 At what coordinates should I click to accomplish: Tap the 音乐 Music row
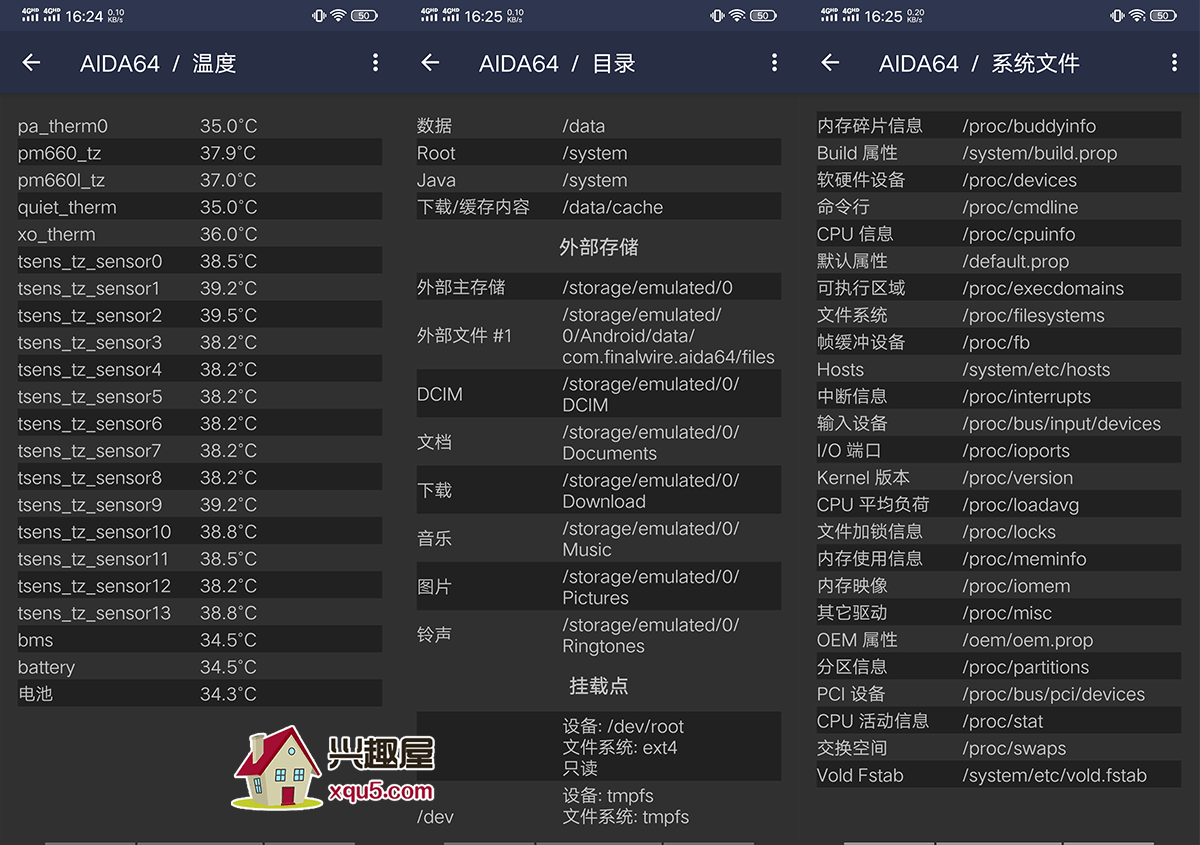click(x=599, y=538)
